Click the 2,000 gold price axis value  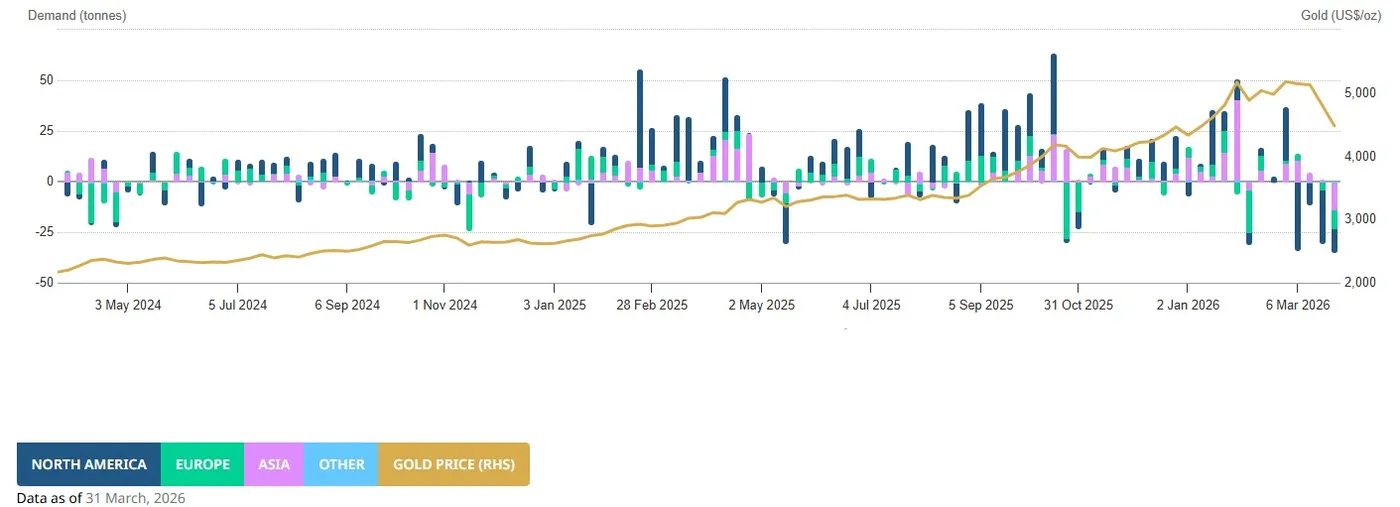1361,283
